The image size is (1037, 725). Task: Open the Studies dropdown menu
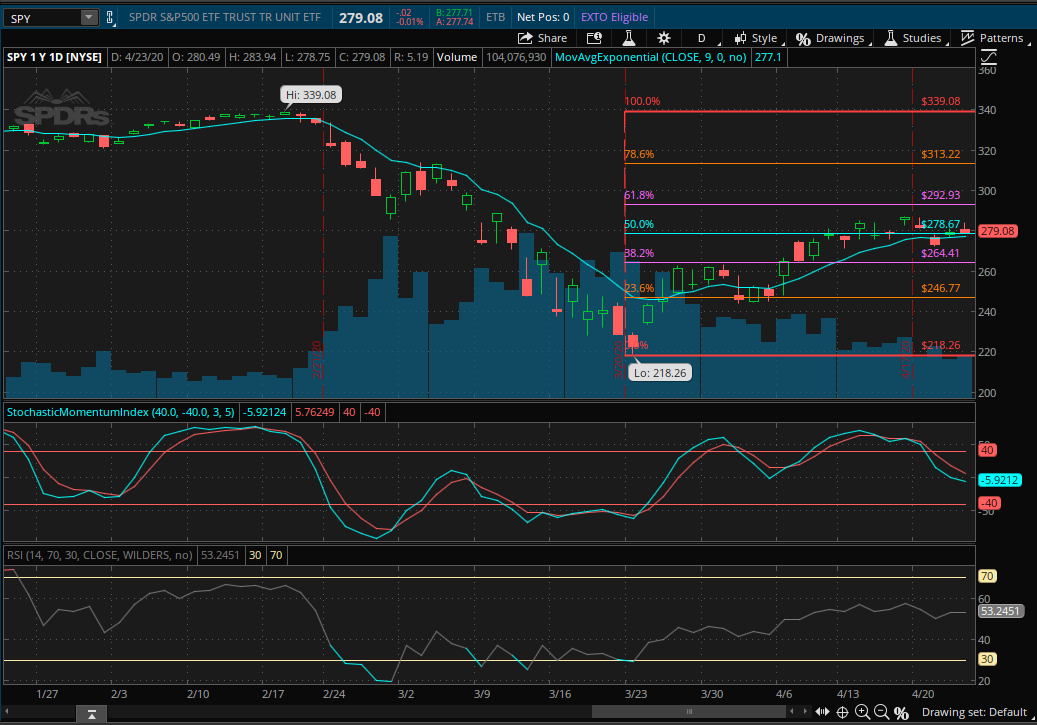(x=915, y=38)
